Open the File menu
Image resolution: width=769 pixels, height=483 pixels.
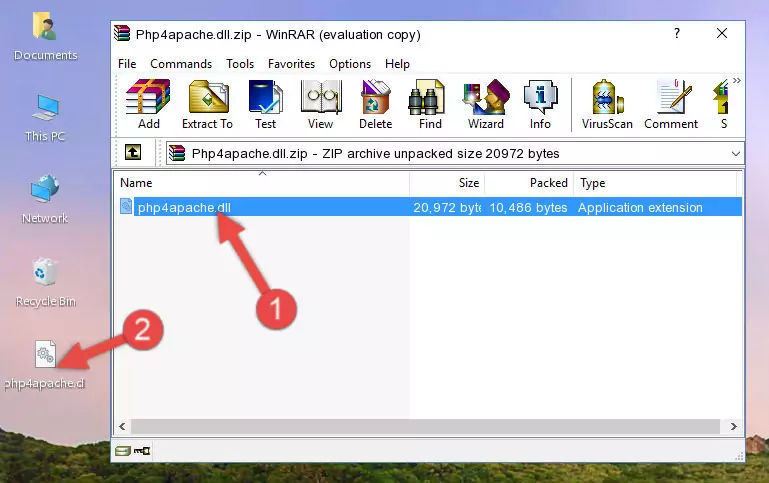point(127,64)
